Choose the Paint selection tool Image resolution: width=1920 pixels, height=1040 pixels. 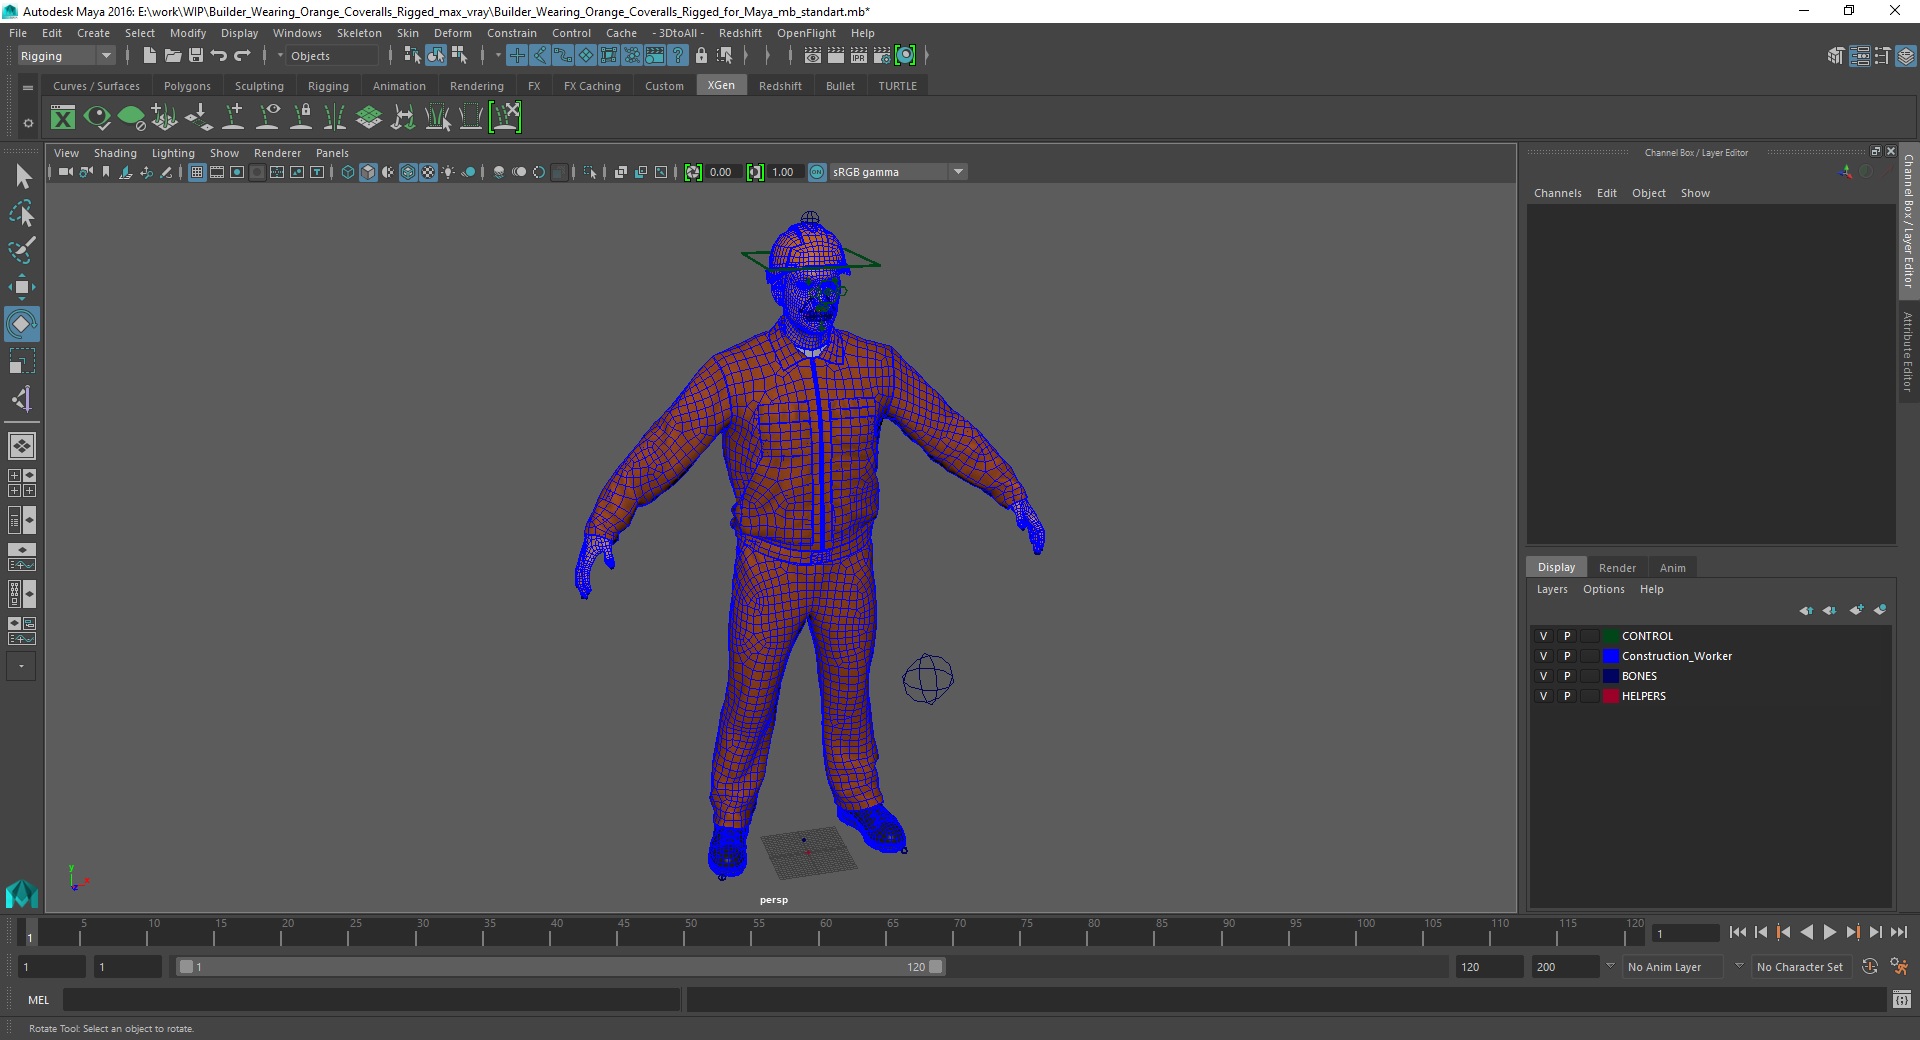coord(22,250)
